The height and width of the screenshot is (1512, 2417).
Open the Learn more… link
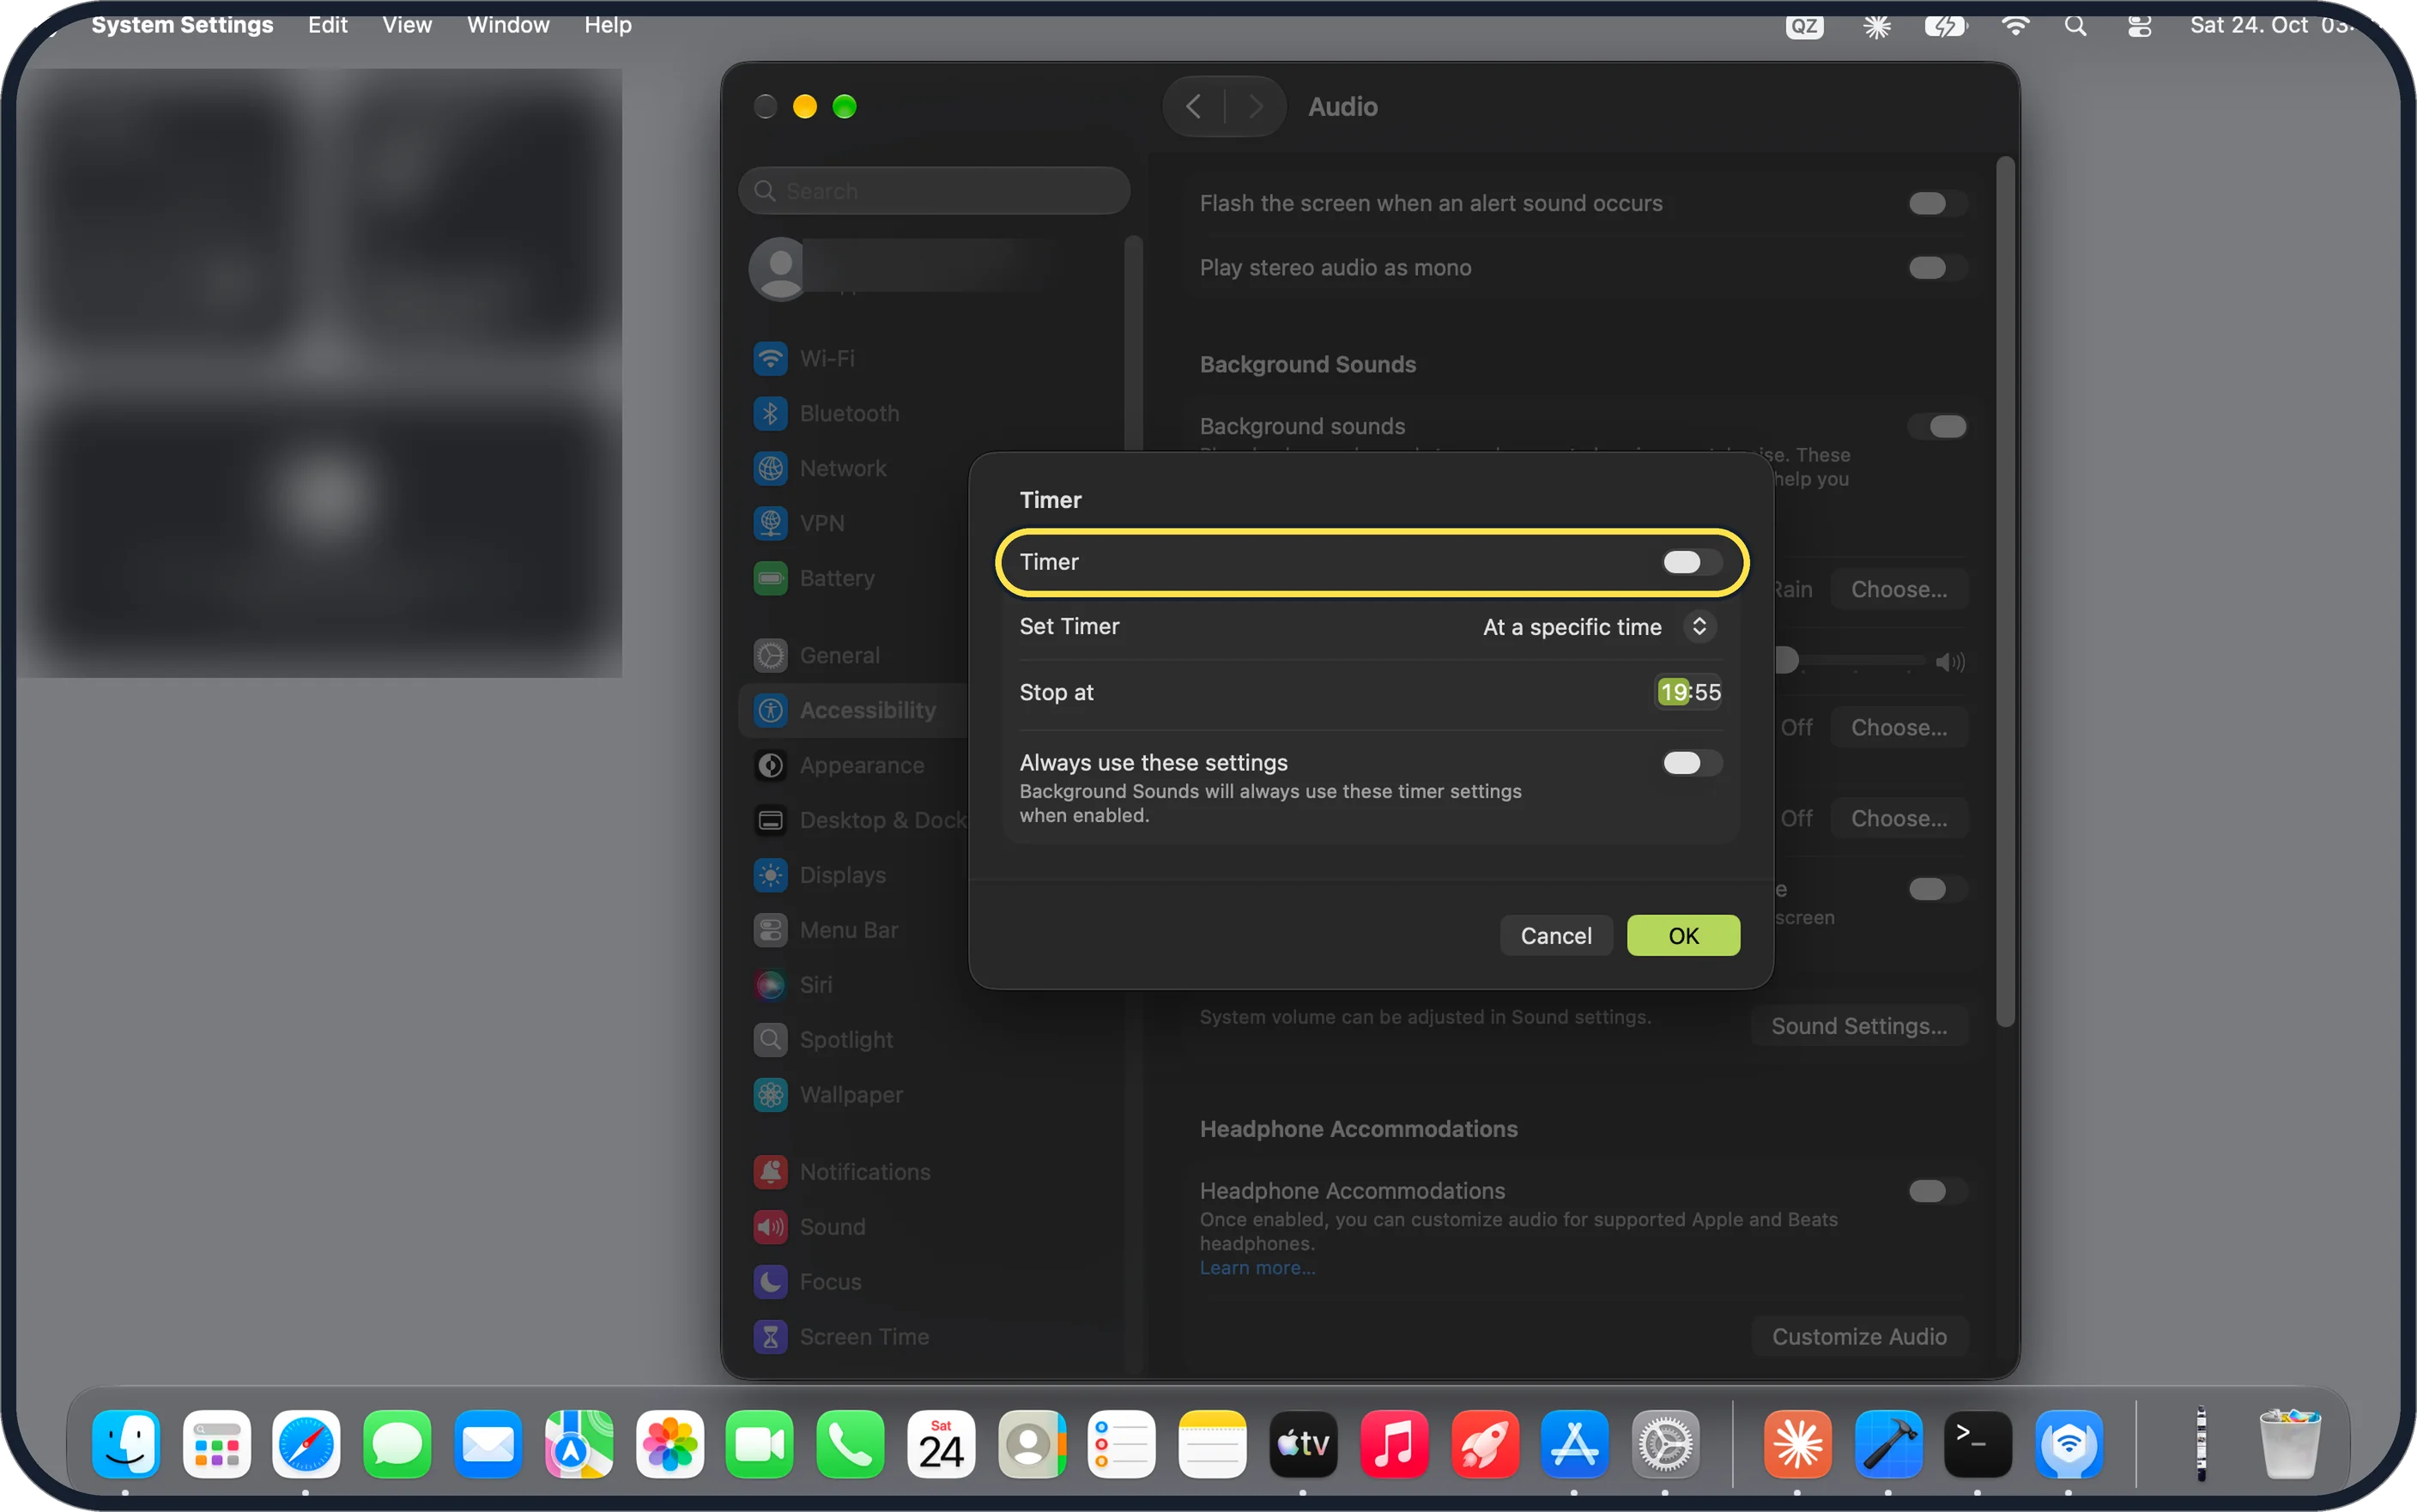[1257, 1268]
